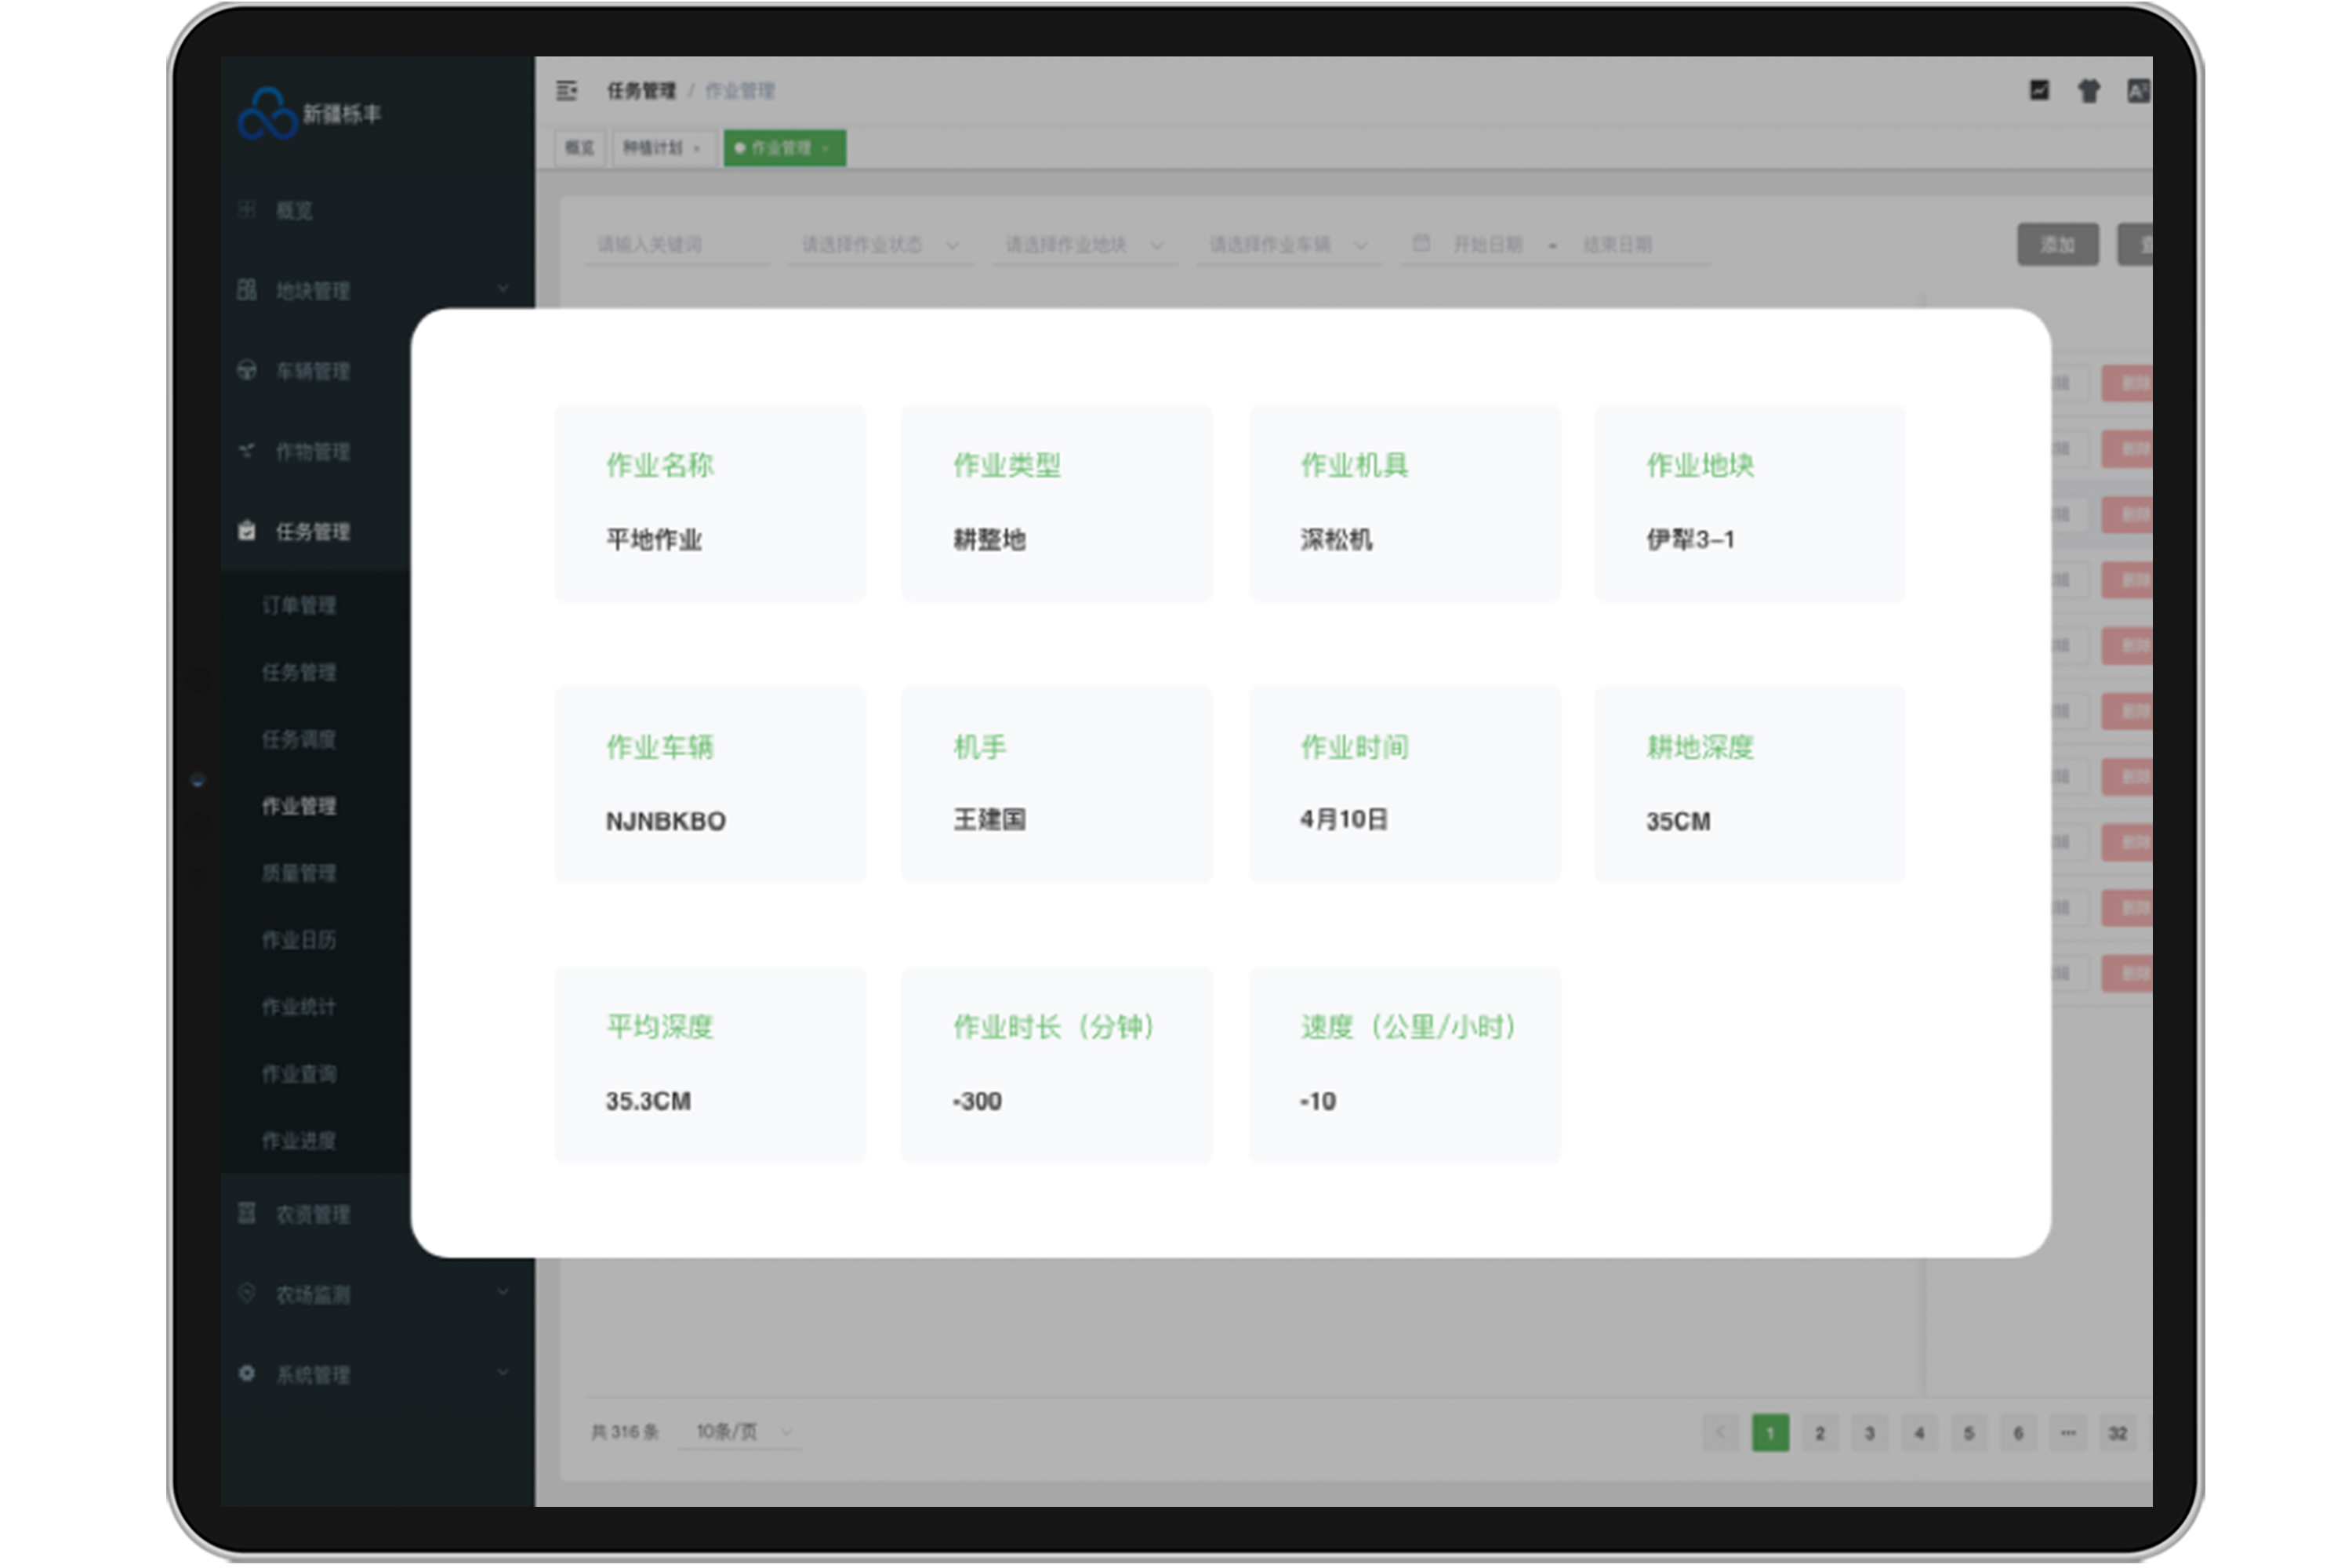
Task: Click the pagination ellipsis to skip pages
Action: pos(2068,1433)
